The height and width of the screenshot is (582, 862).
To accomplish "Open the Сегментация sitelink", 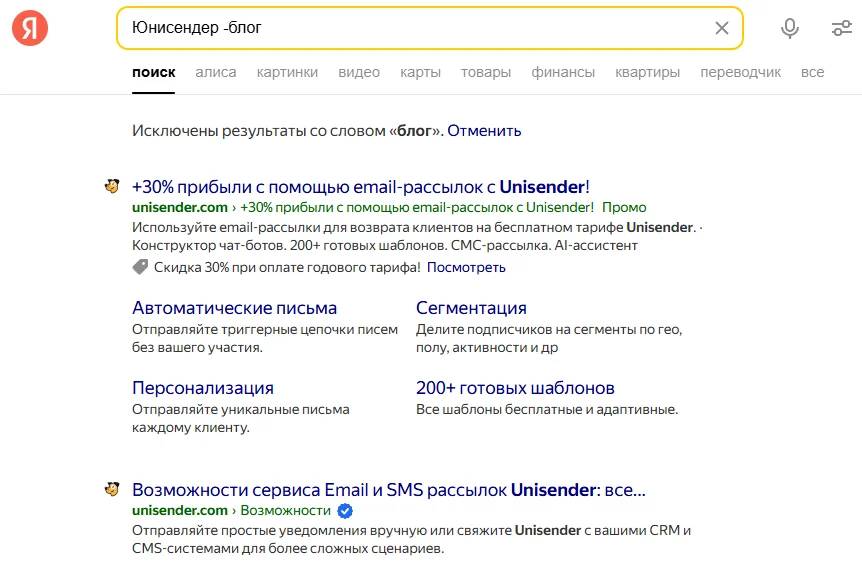I will click(x=471, y=308).
